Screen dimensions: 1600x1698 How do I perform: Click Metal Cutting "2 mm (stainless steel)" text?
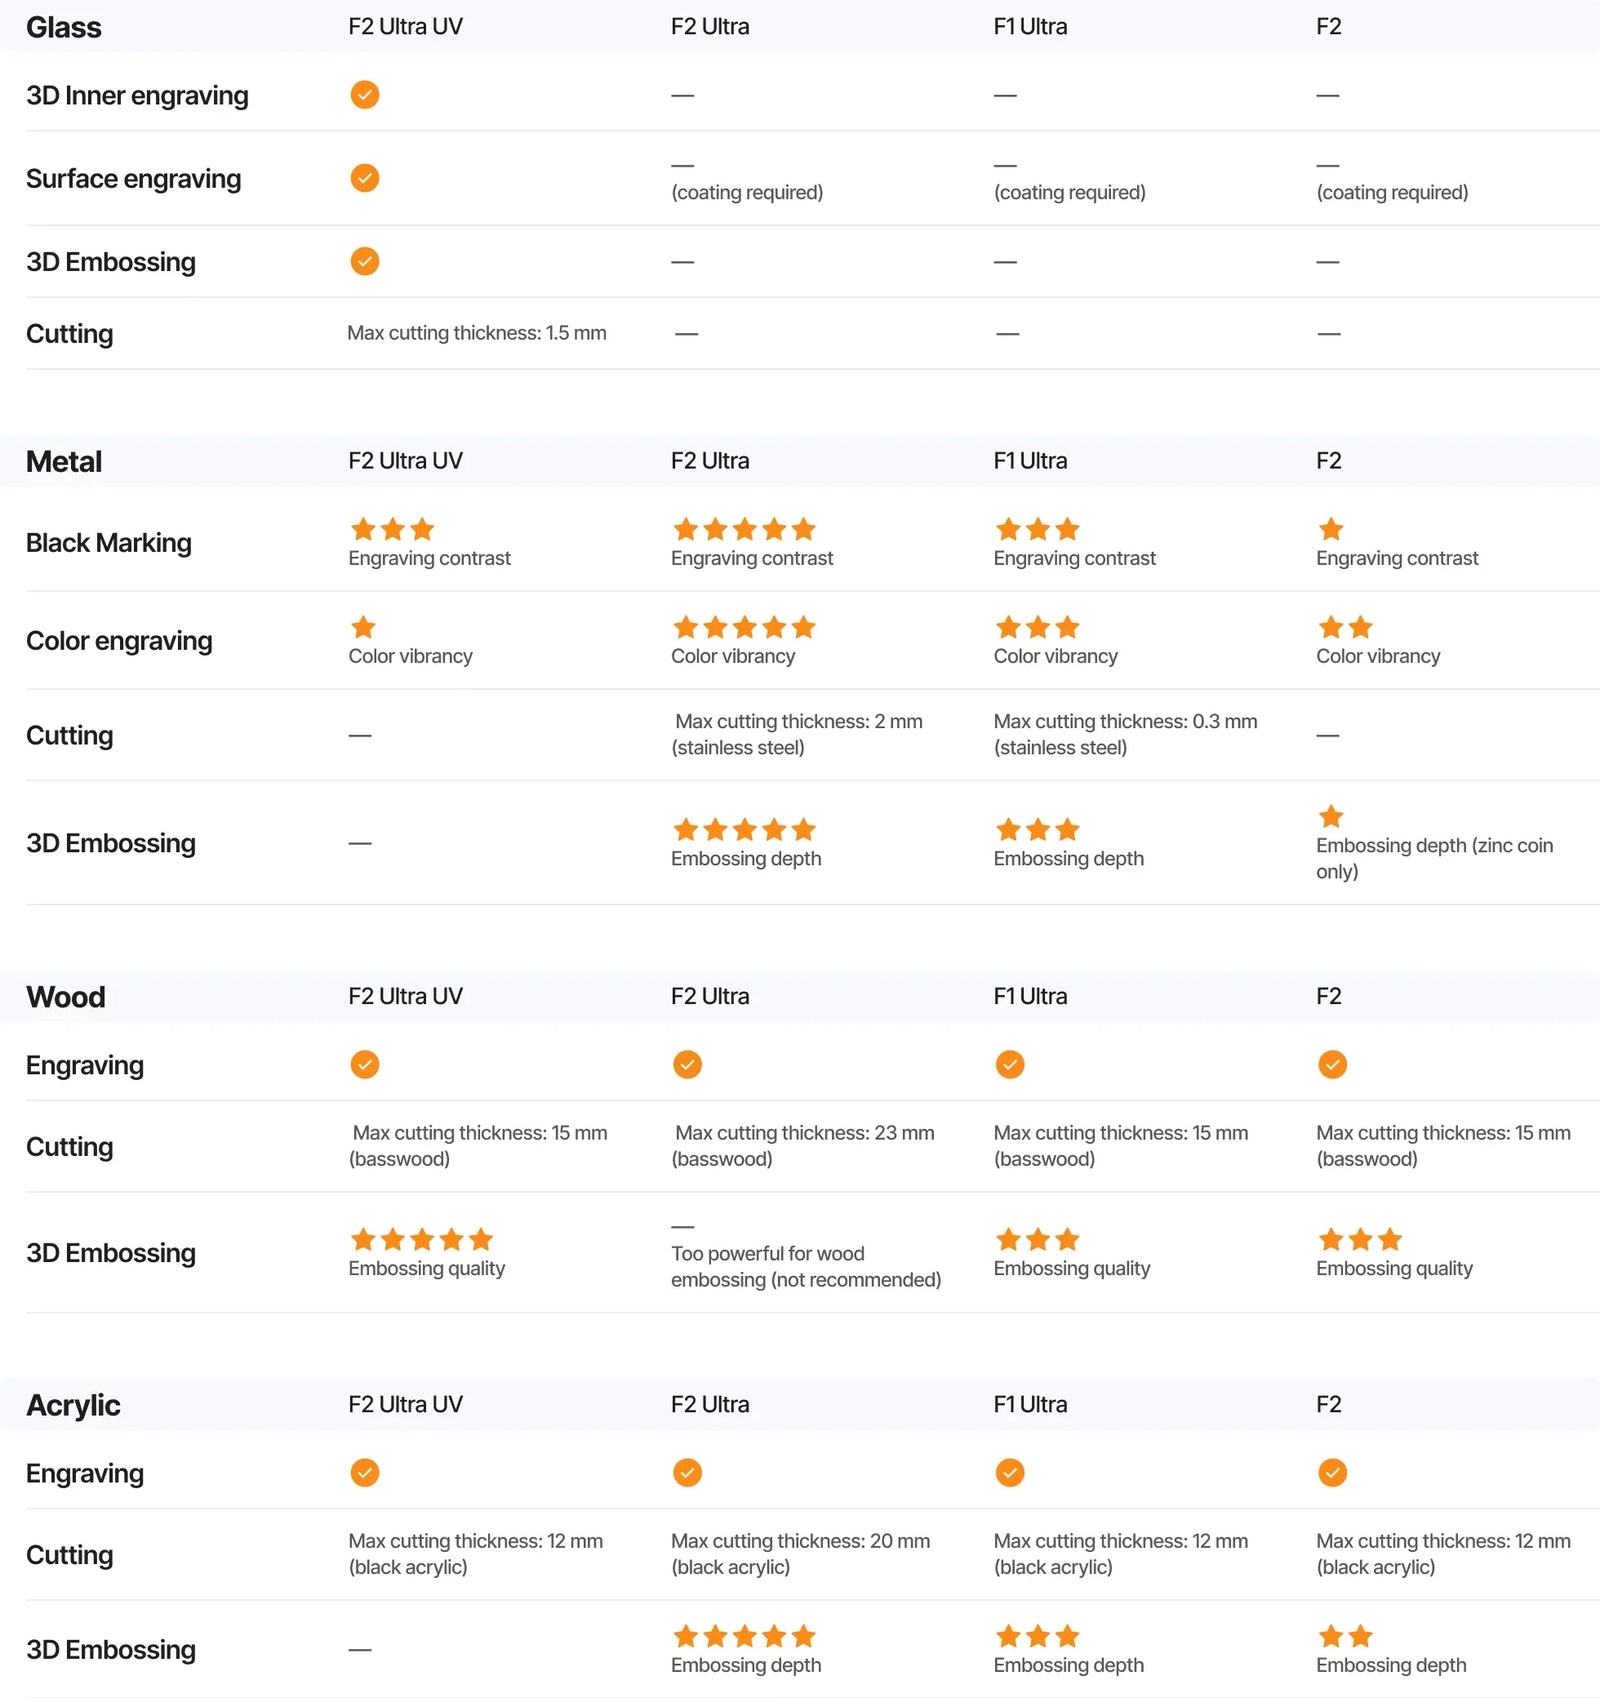click(x=798, y=734)
